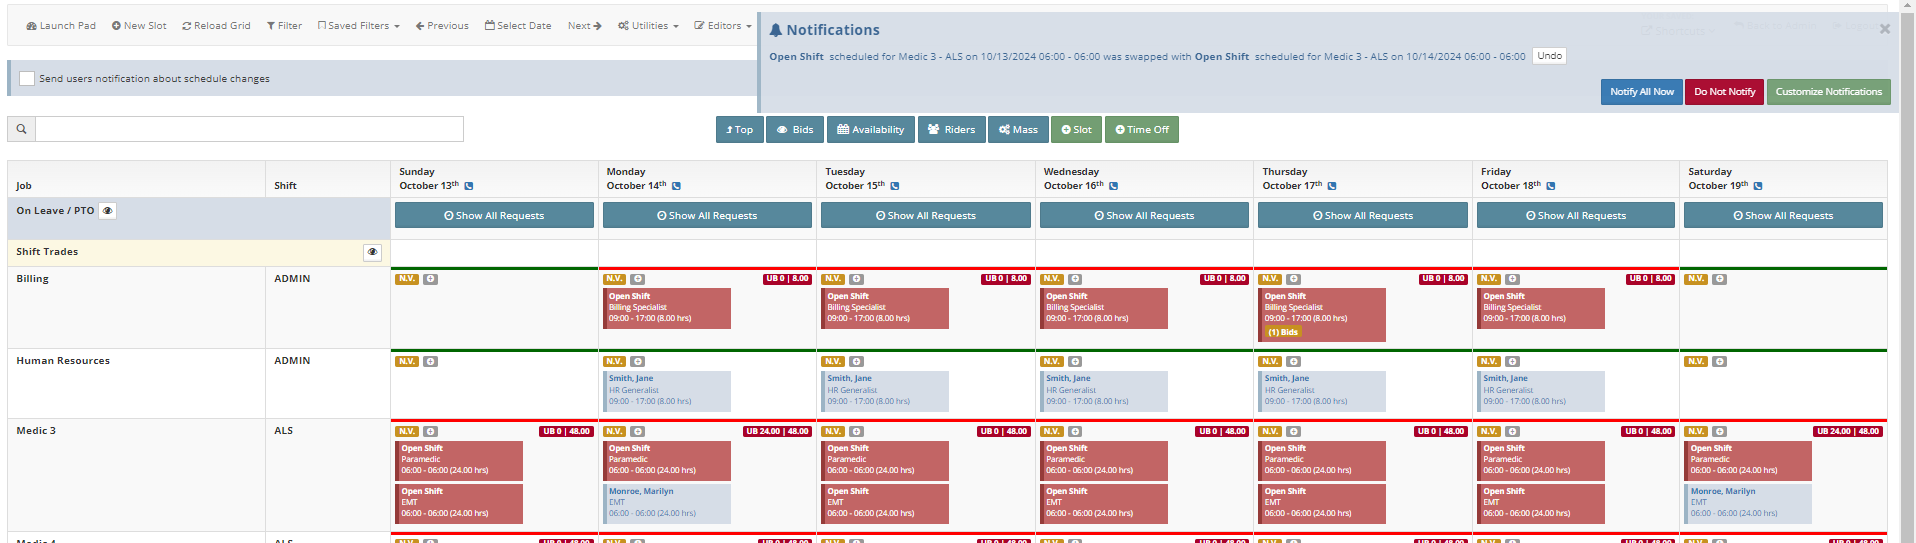Click the phone icon next to Wednesday October 16th
This screenshot has width=1916, height=543.
point(1113,186)
